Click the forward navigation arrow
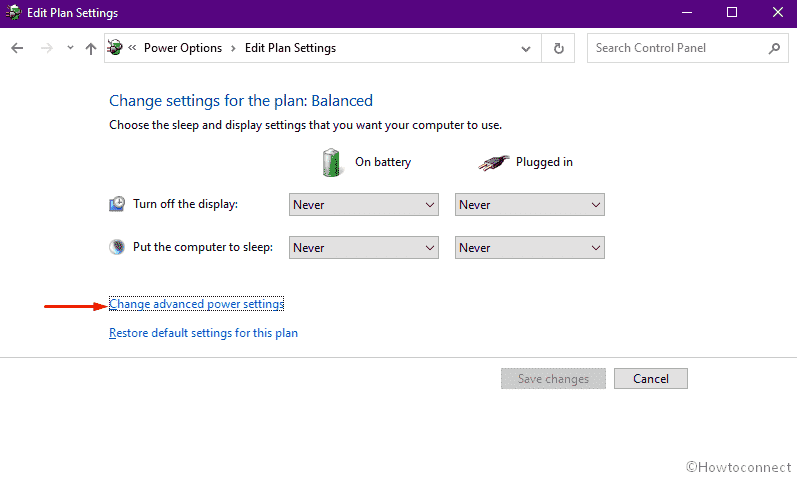Screen dimensions: 797x480 point(47,48)
